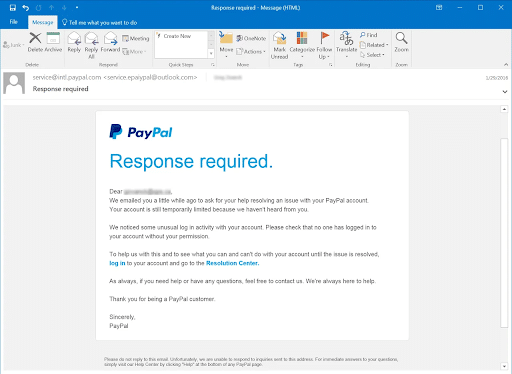
Task: Open the Follow Up flag dropdown
Action: (x=324, y=45)
